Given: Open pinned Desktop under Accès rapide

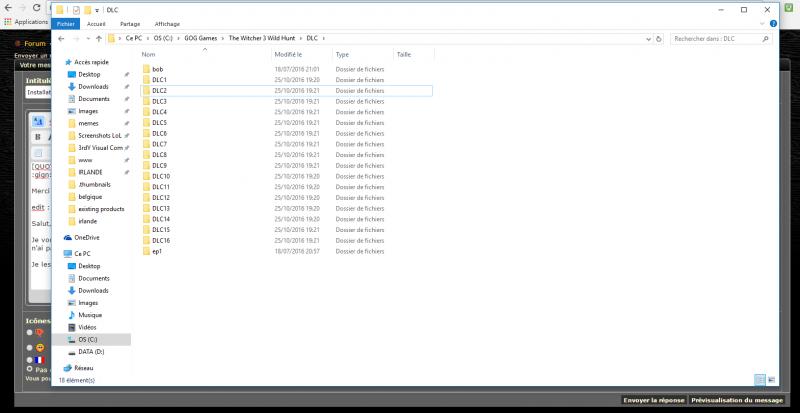Looking at the screenshot, I should 89,74.
